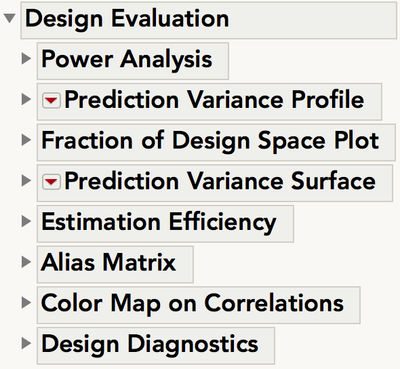400x369 pixels.
Task: Expand the Design Diagnostics section
Action: [26, 343]
